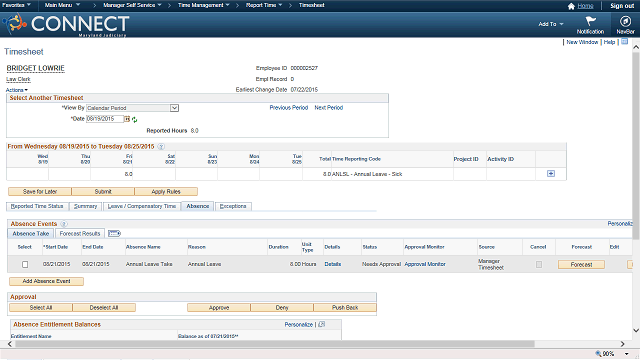Click the horizontal scrollbar at page bottom
The image size is (640, 360).
[275, 344]
